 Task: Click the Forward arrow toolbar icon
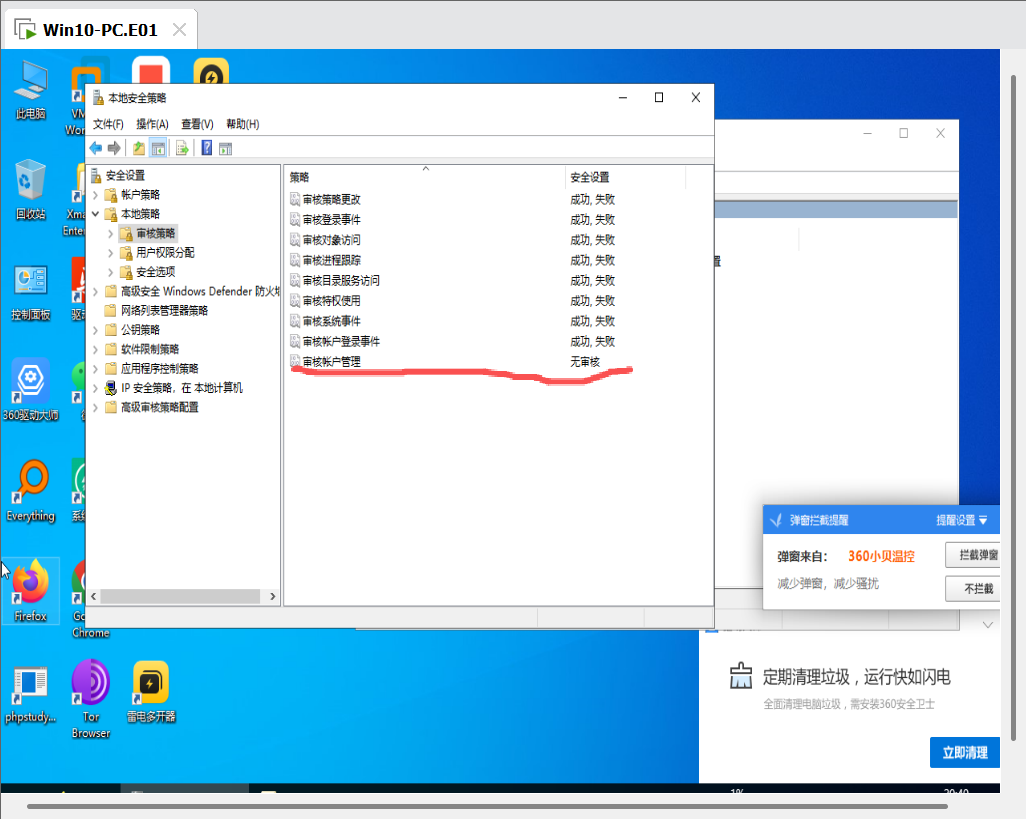[x=114, y=148]
